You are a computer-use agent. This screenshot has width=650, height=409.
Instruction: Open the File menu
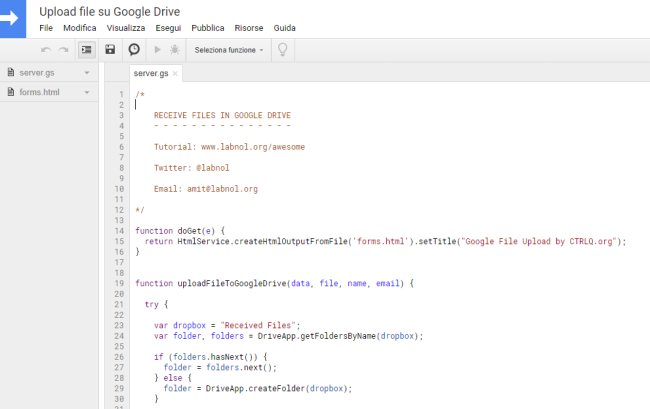tap(46, 28)
